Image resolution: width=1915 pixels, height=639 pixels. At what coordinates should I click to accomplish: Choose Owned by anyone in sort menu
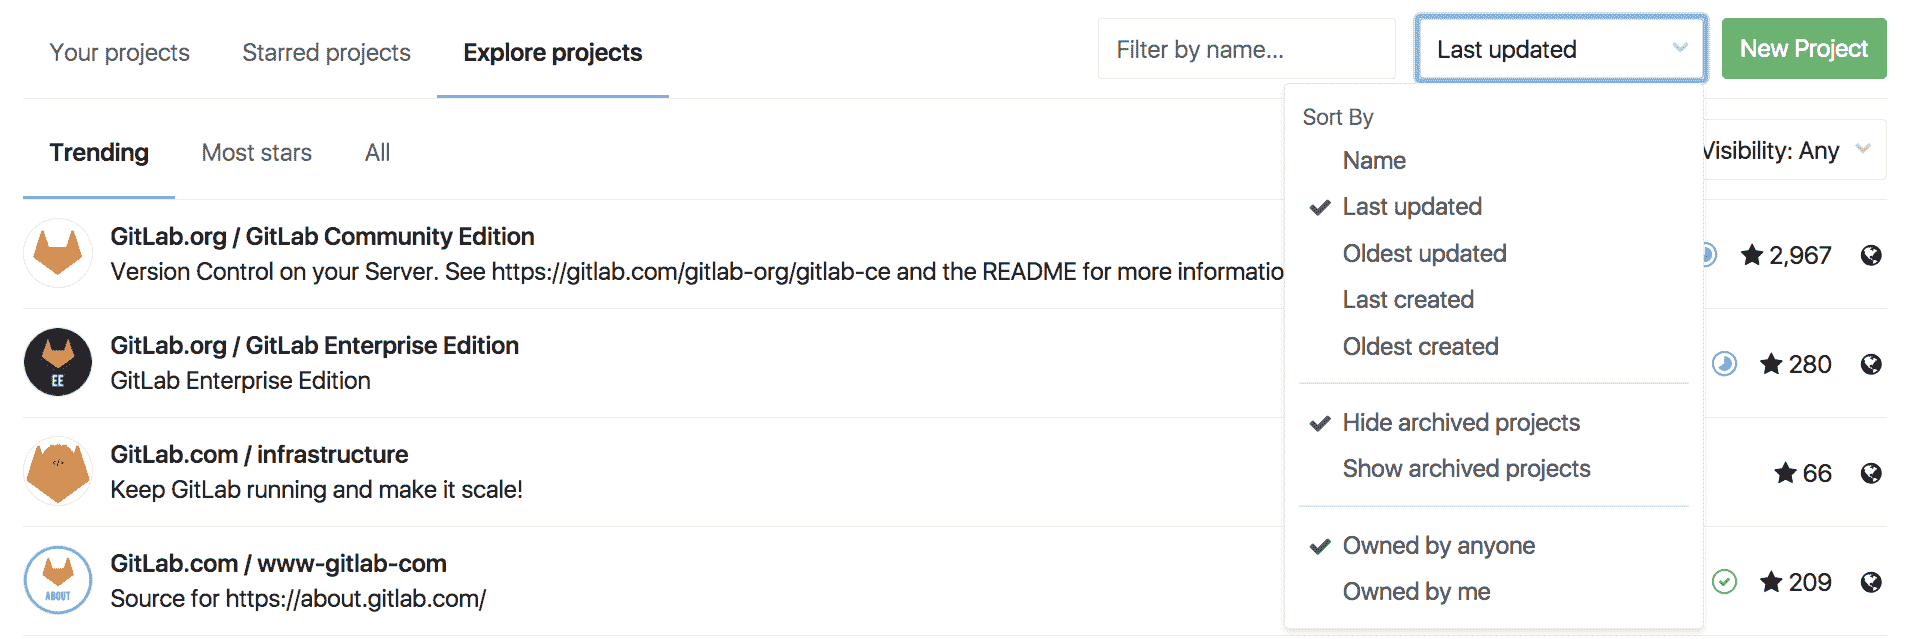point(1438,546)
